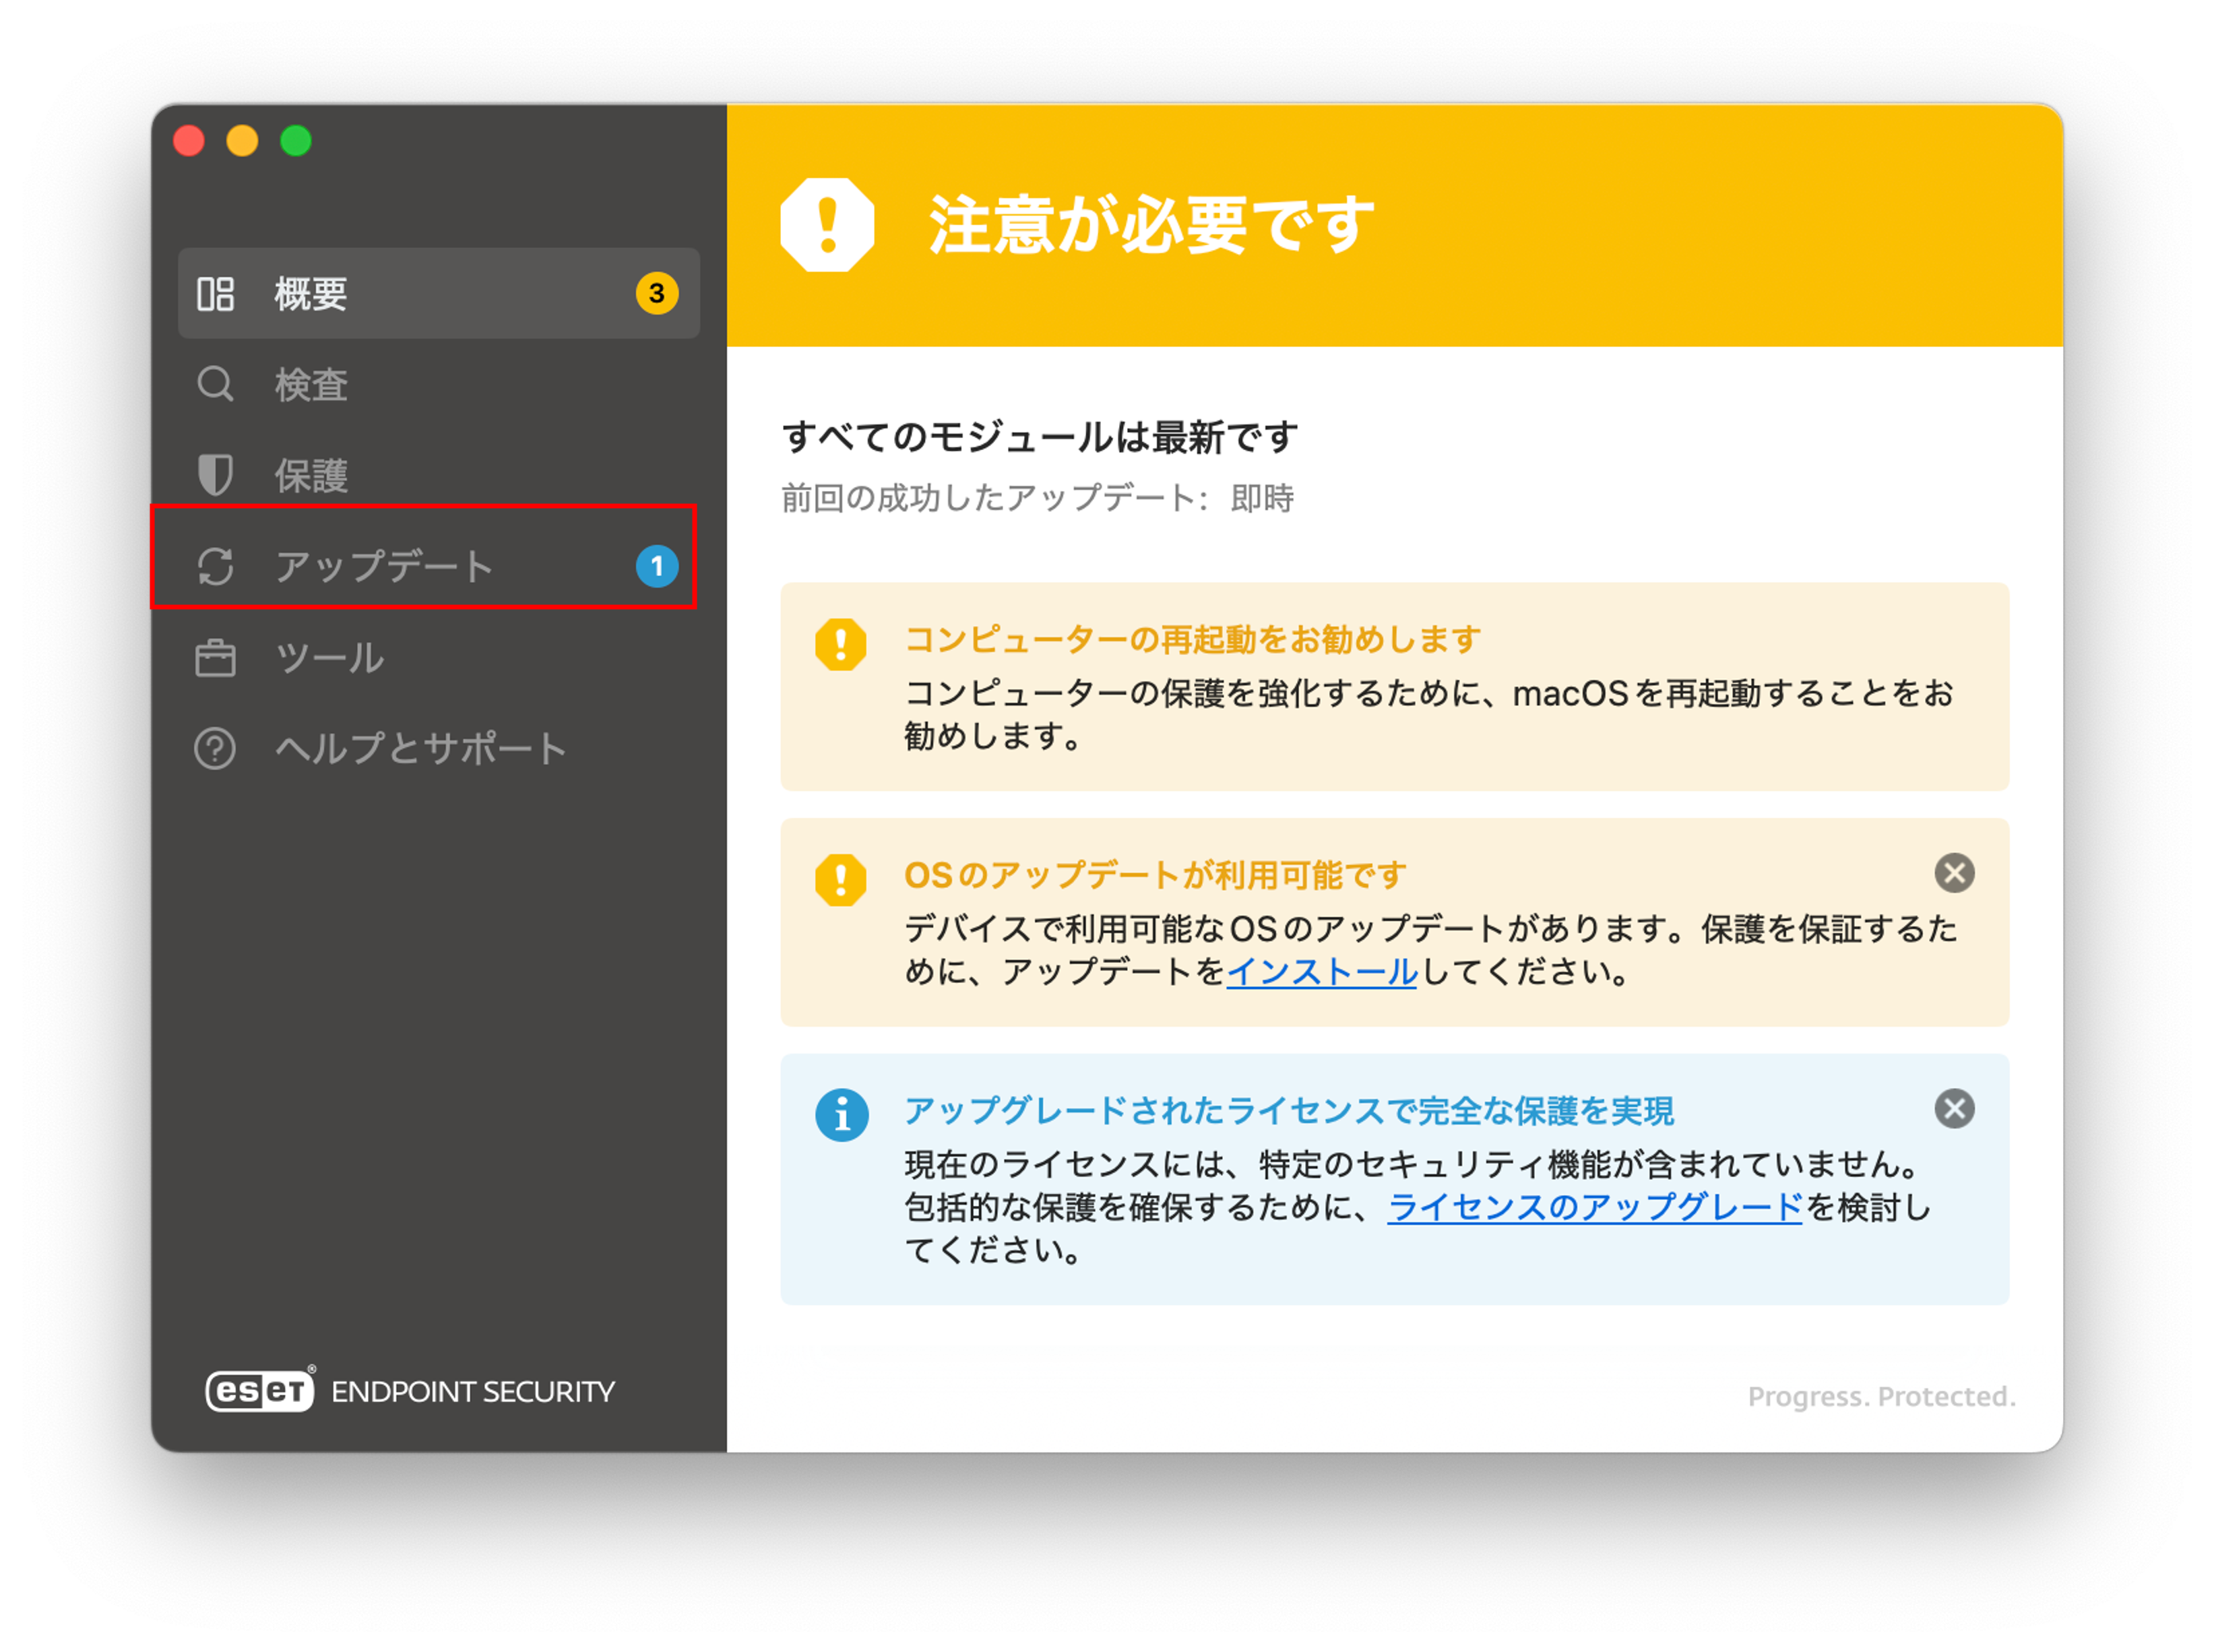Click the blue badge 1 on アップデート
This screenshot has height=1652, width=2214.
click(657, 566)
